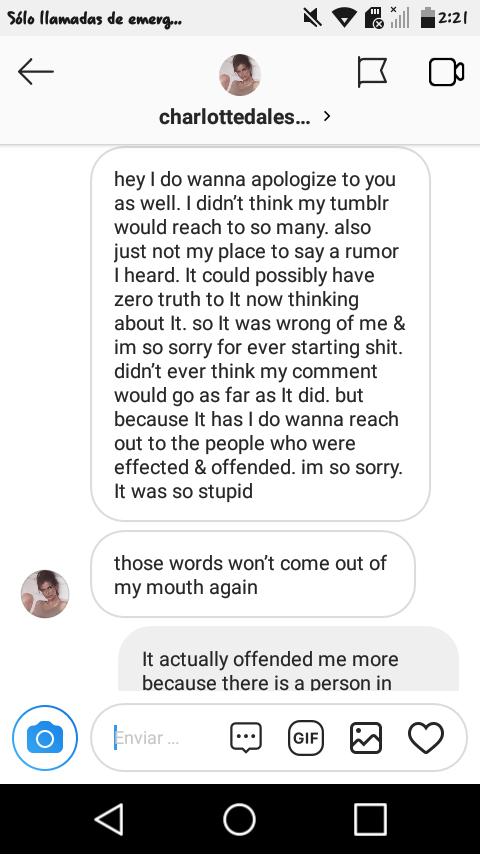This screenshot has height=854, width=480.
Task: Go back using the arrow icon
Action: click(36, 72)
